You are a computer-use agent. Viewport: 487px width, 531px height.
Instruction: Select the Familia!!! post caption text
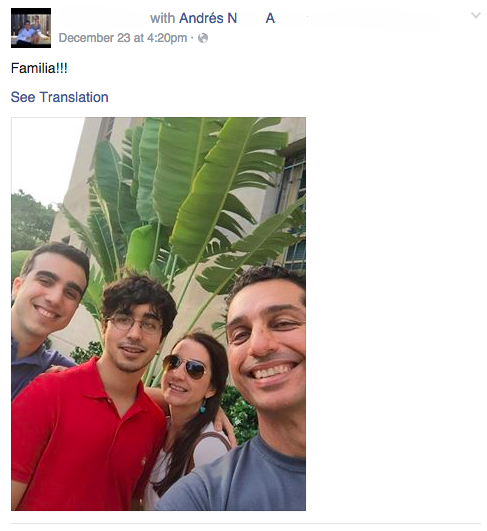[x=39, y=68]
